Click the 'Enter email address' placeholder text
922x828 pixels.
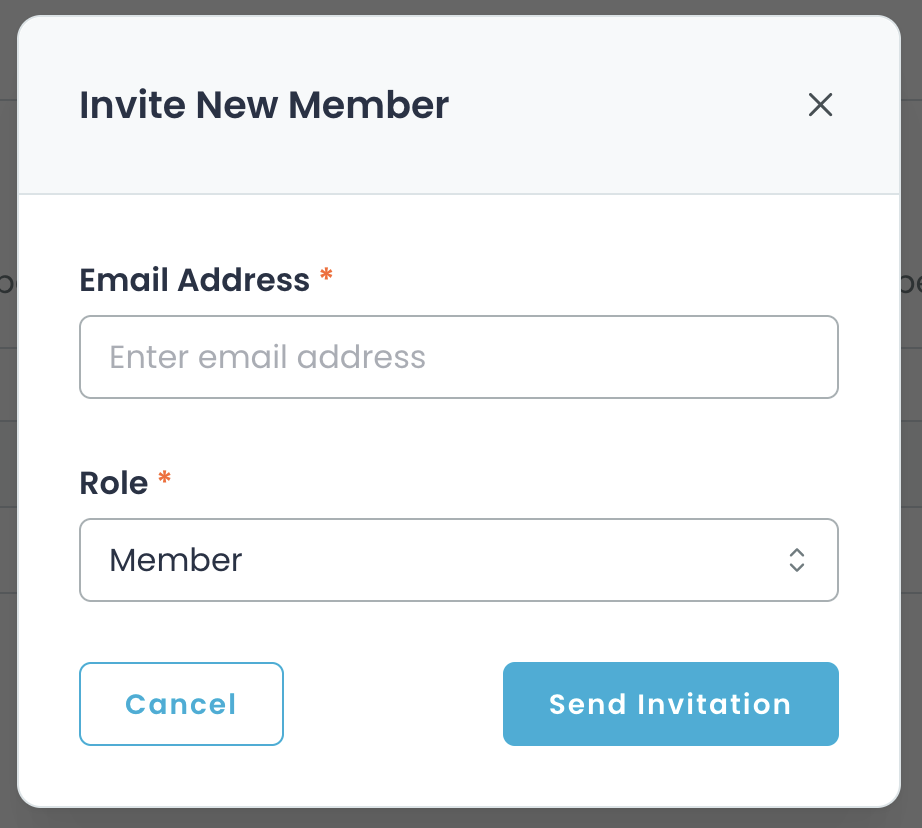(270, 357)
